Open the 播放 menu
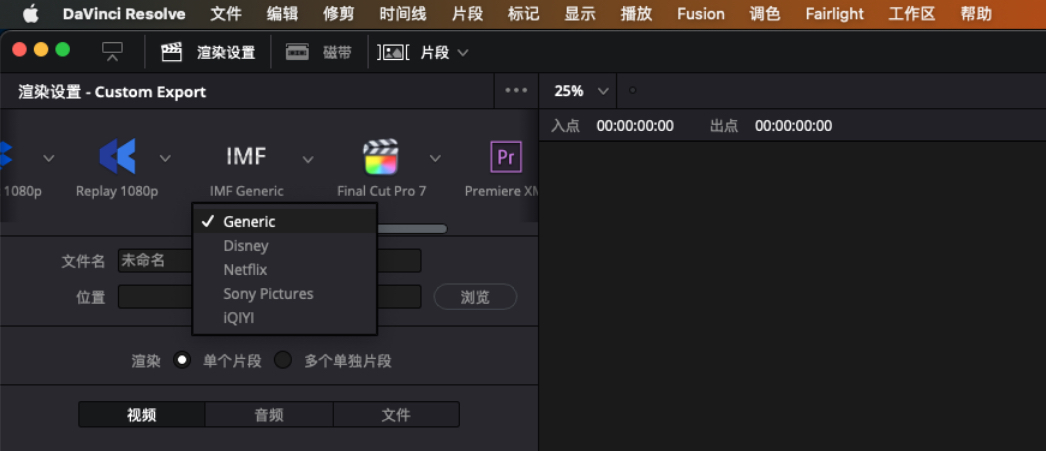This screenshot has height=451, width=1046. coord(636,14)
